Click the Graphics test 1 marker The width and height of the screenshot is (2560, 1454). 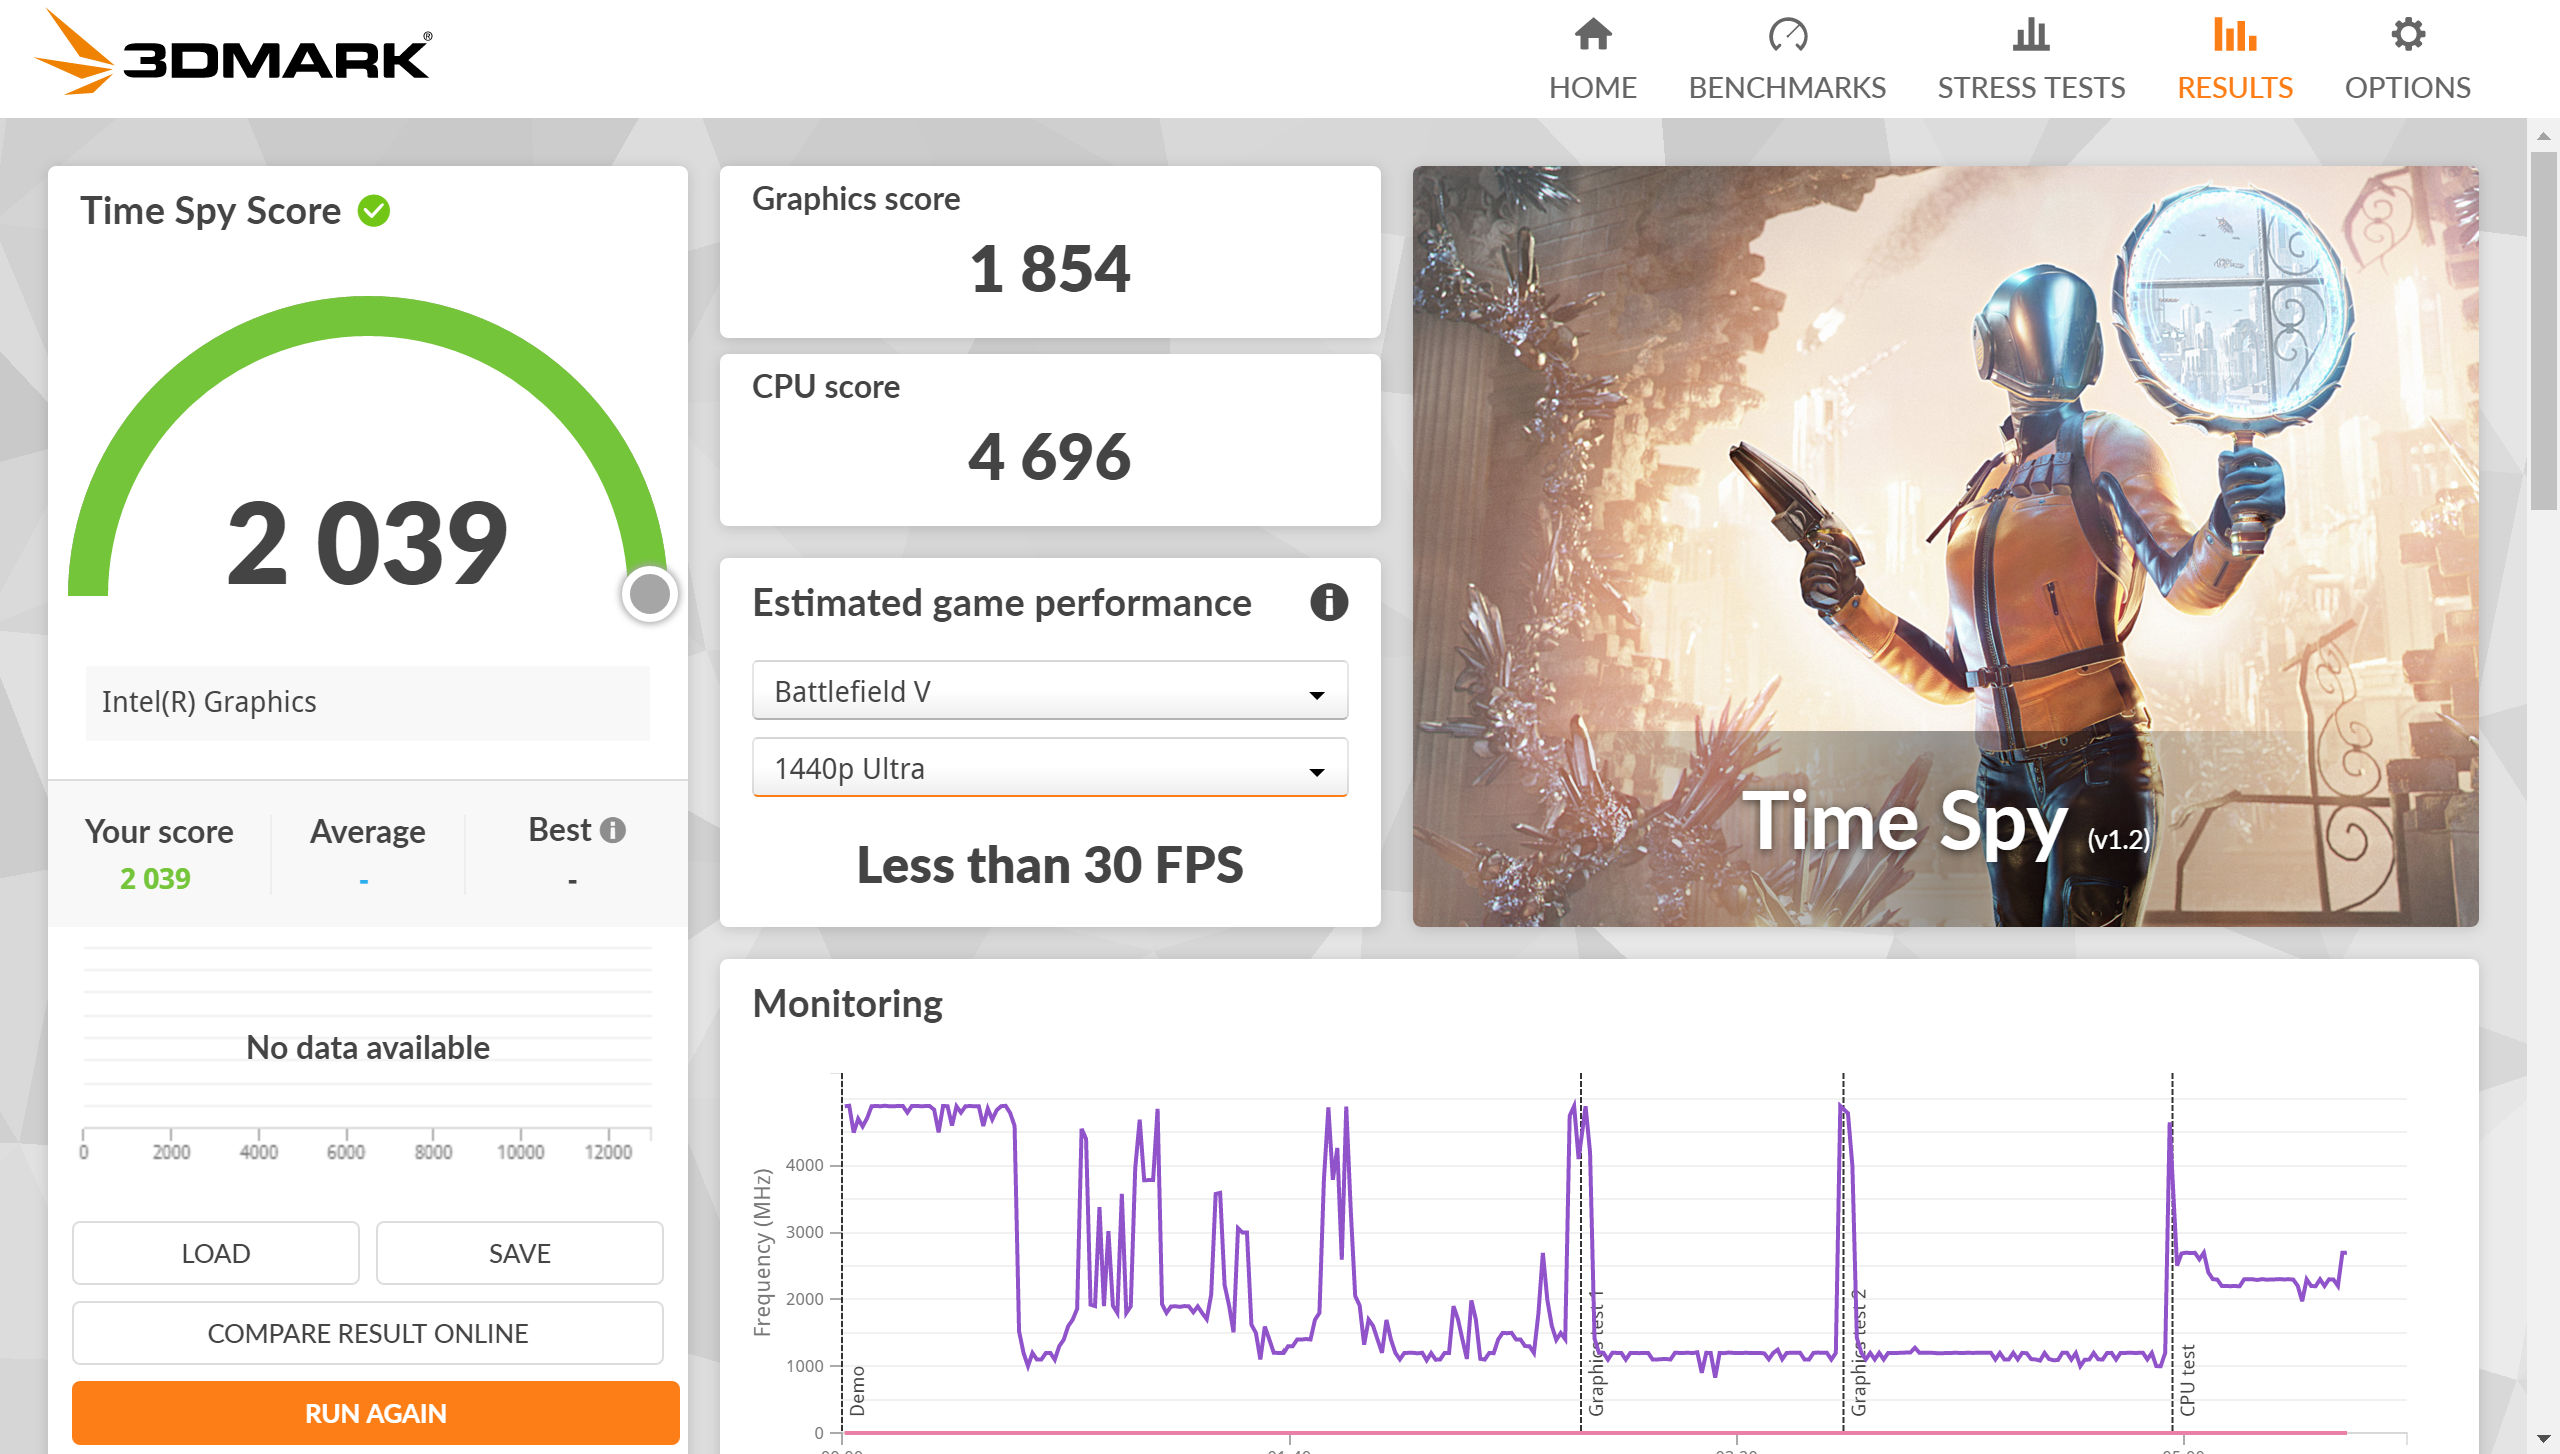click(x=1596, y=1352)
